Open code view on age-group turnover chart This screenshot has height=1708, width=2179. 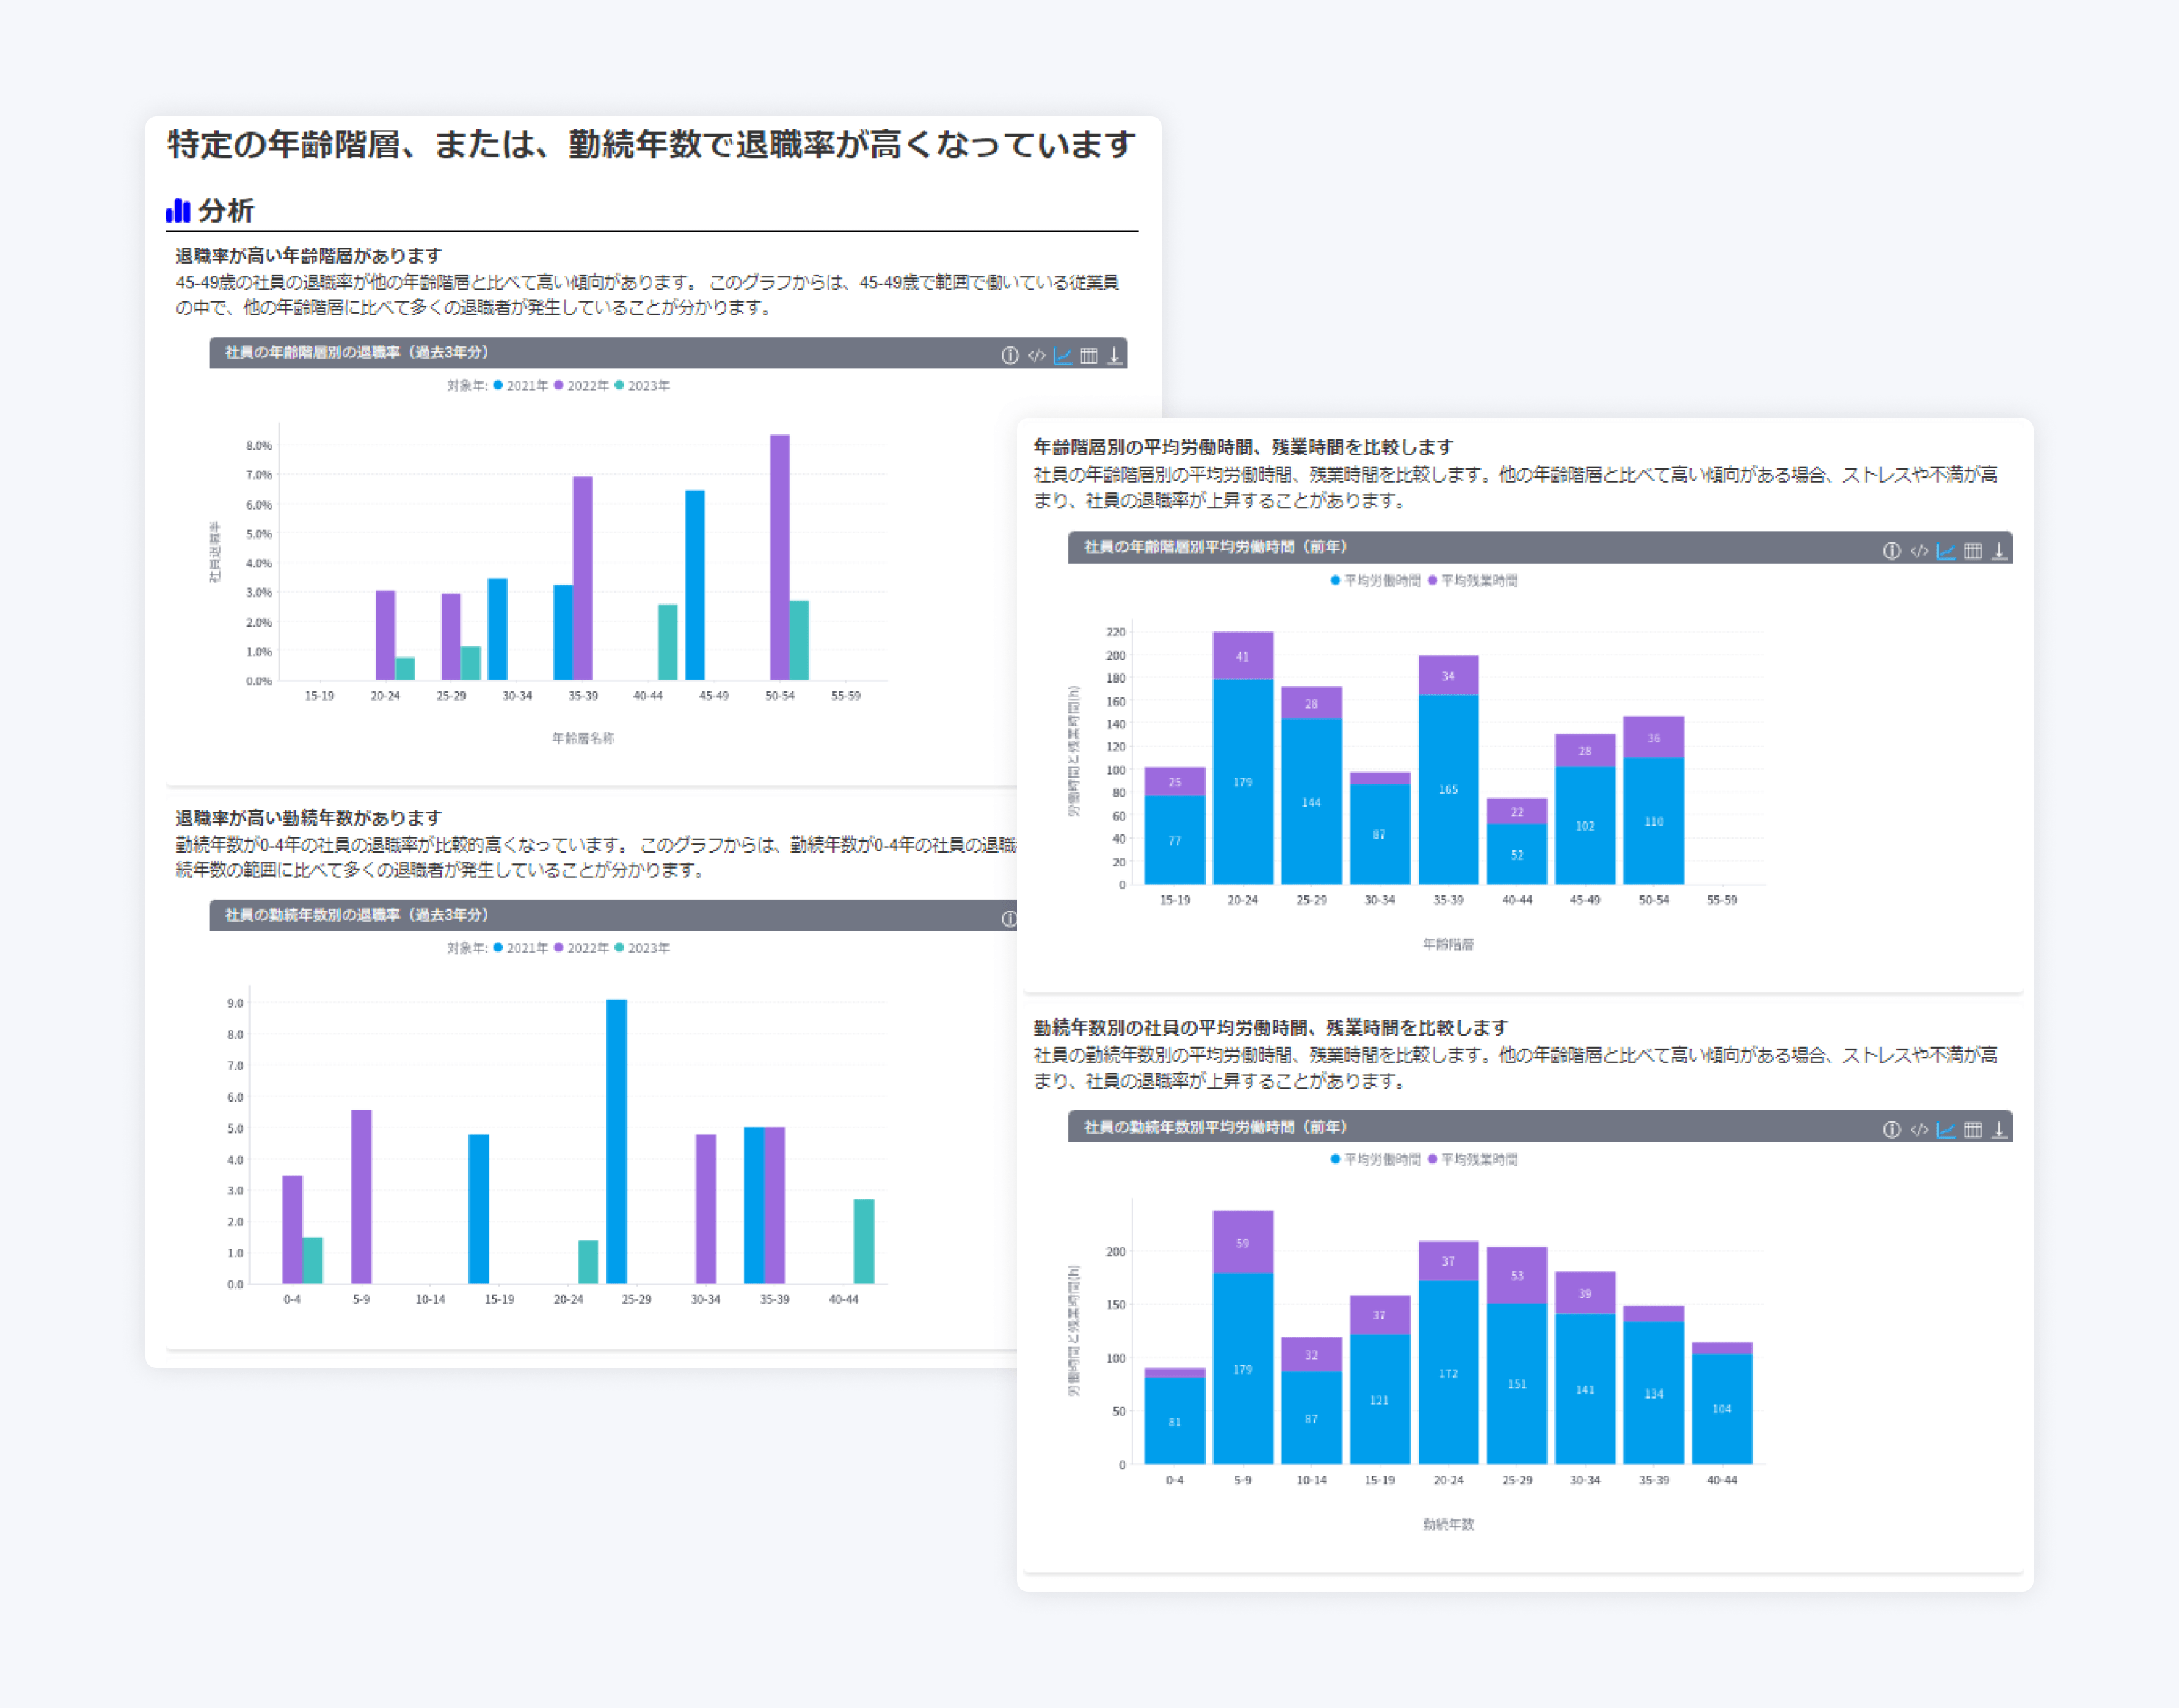(1036, 355)
